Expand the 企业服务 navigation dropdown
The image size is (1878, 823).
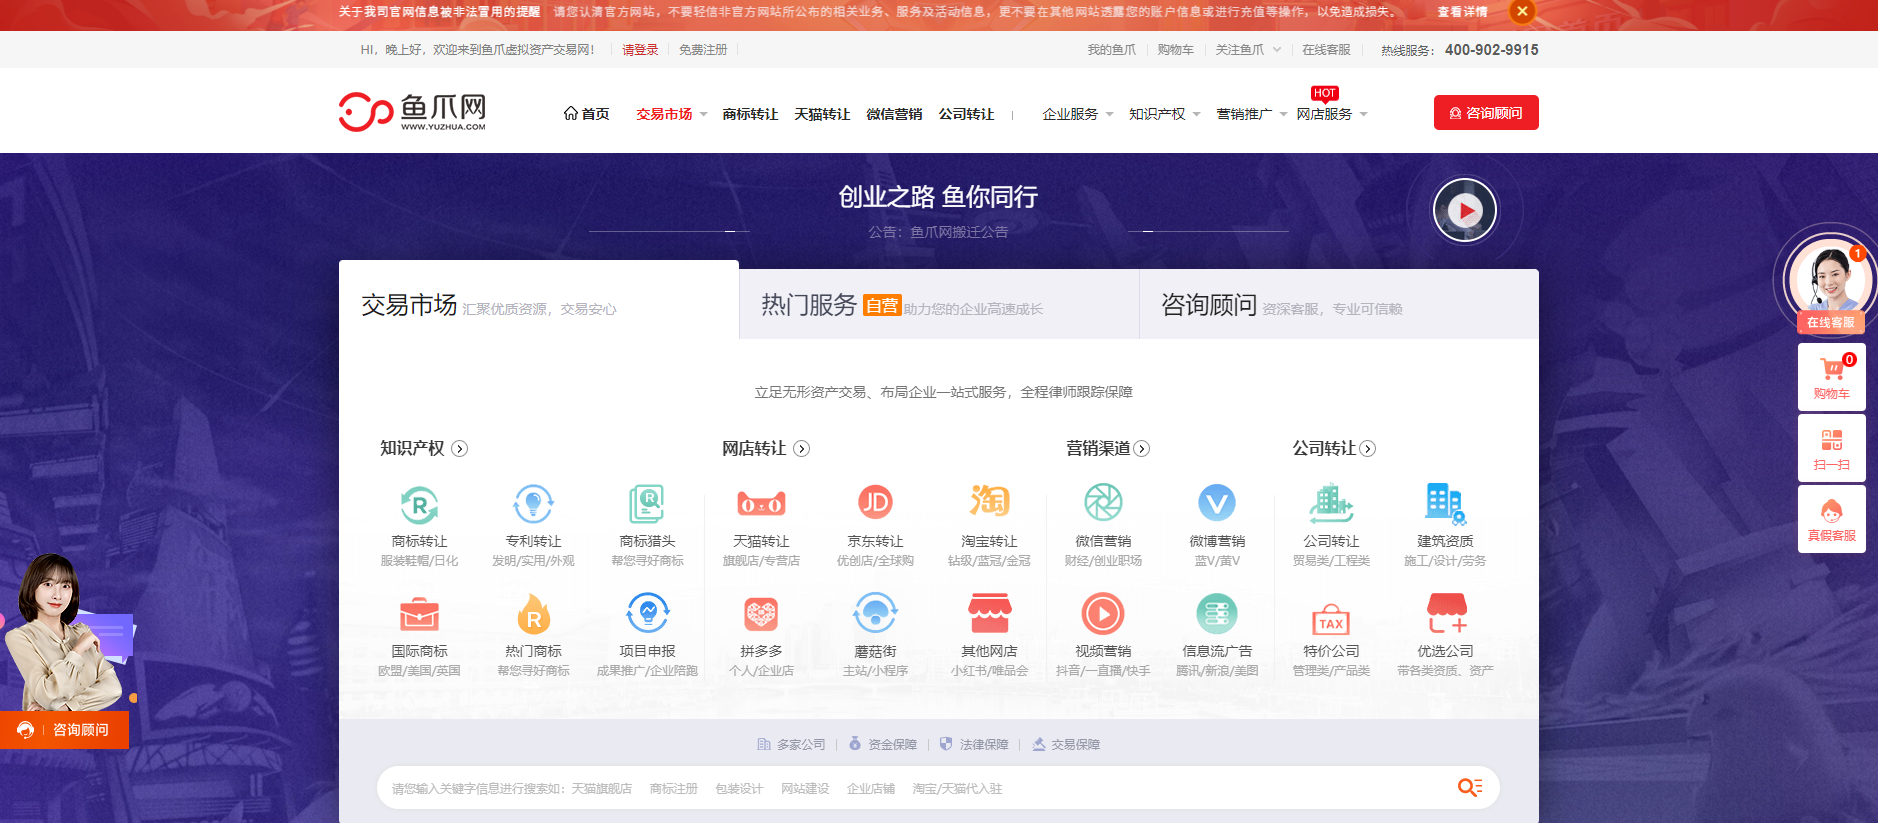[x=1077, y=114]
